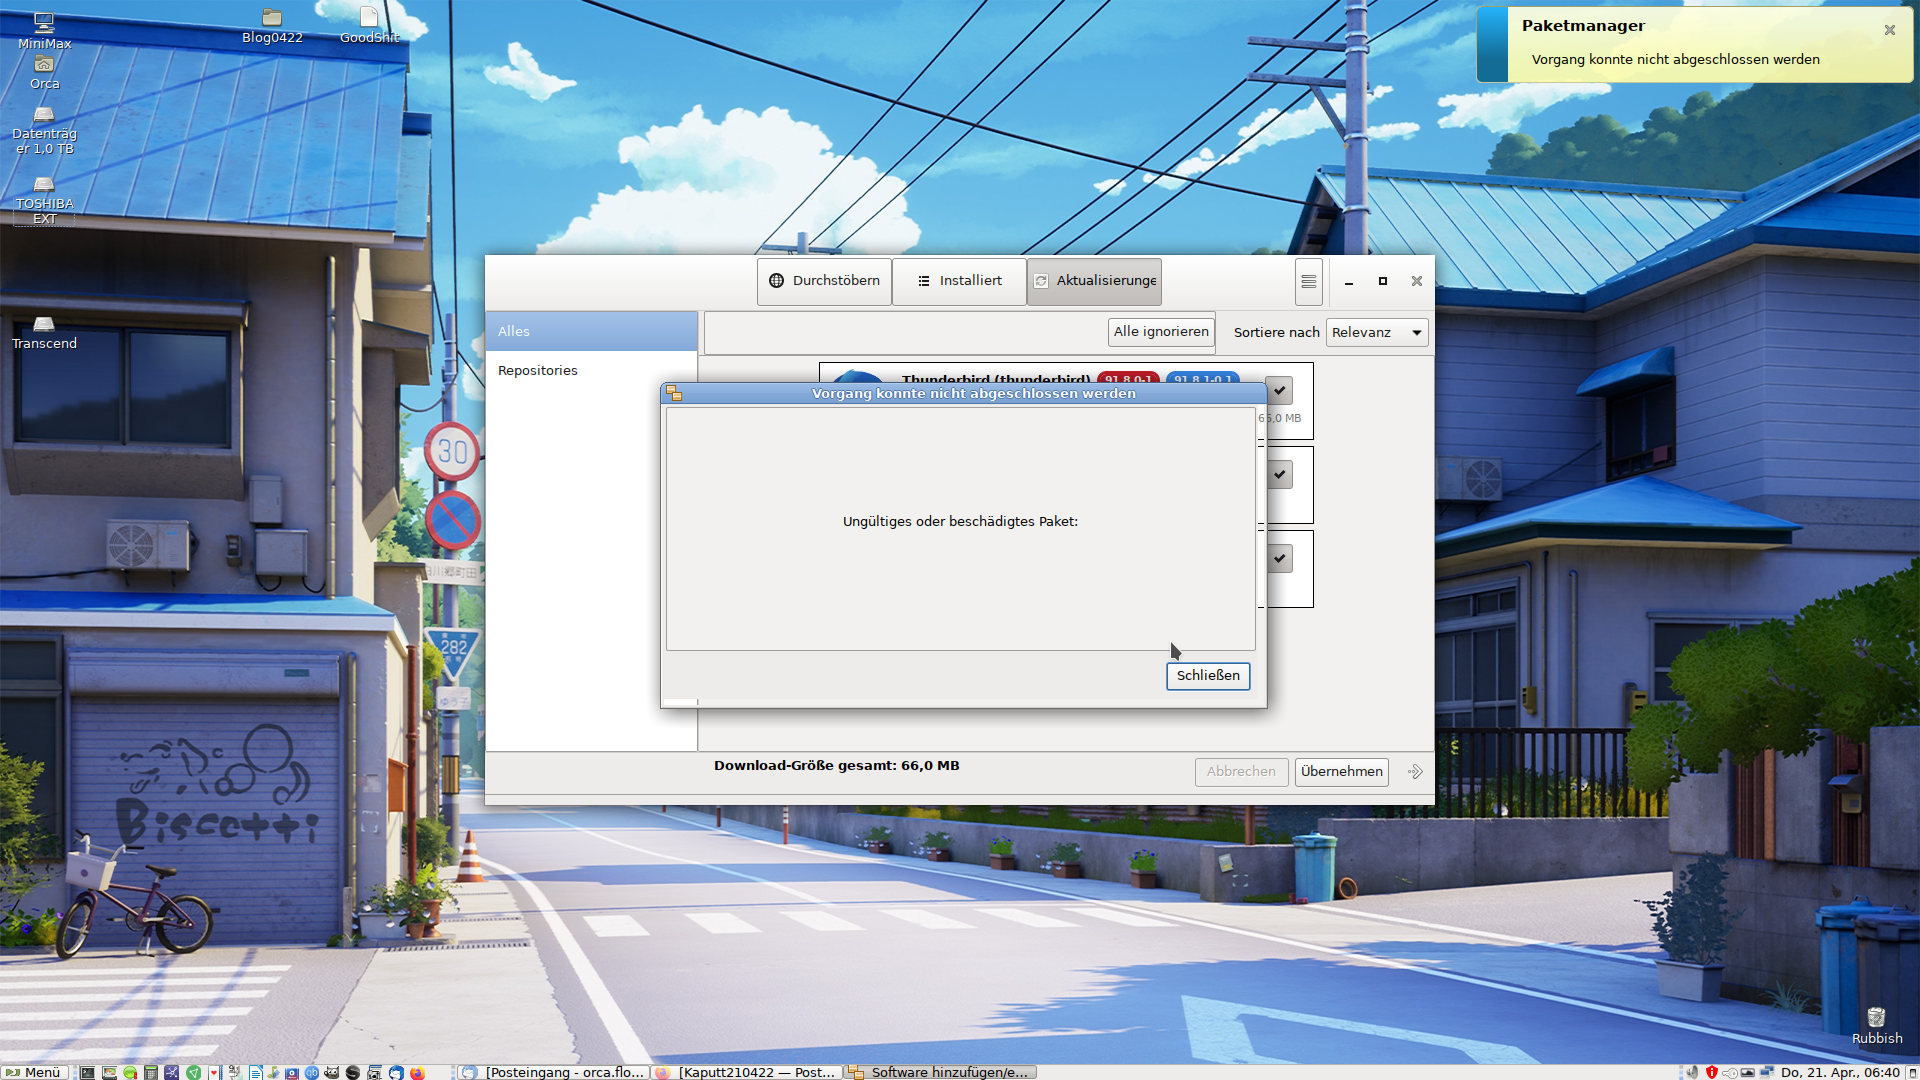Select the TOSHIBA EXT drive icon
The image size is (1920, 1080).
coord(44,201)
